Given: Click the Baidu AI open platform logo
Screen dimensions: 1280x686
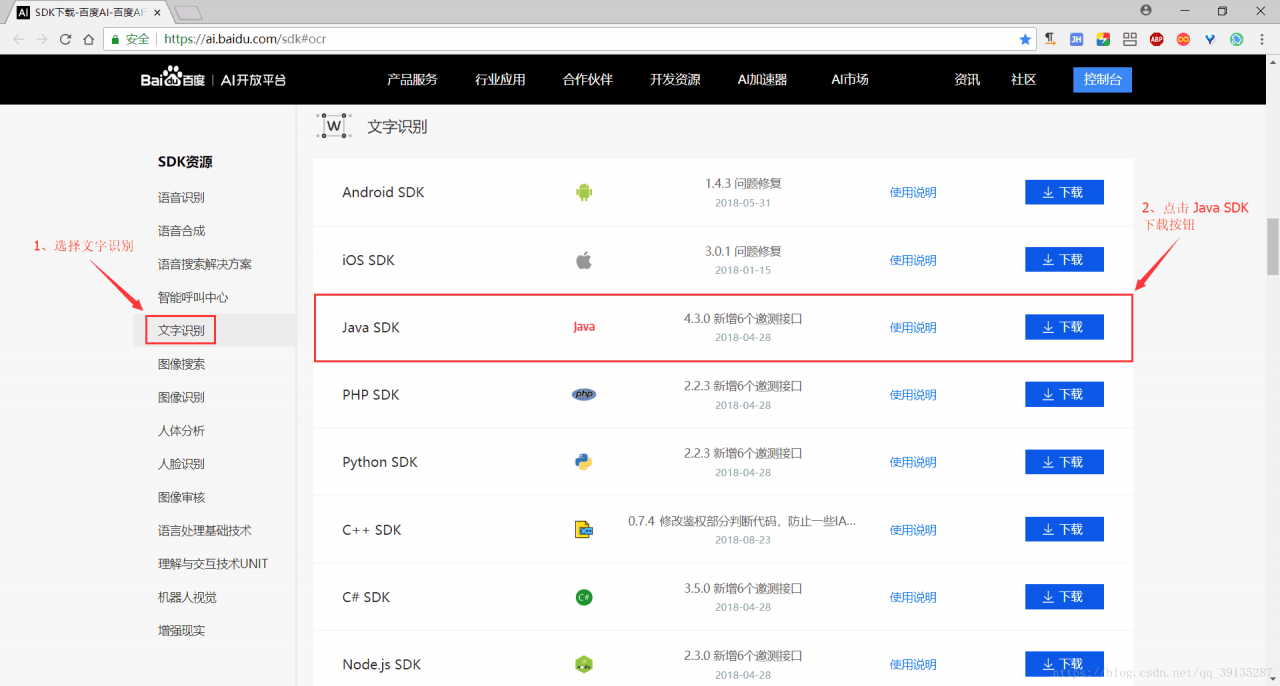Looking at the screenshot, I should click(213, 79).
